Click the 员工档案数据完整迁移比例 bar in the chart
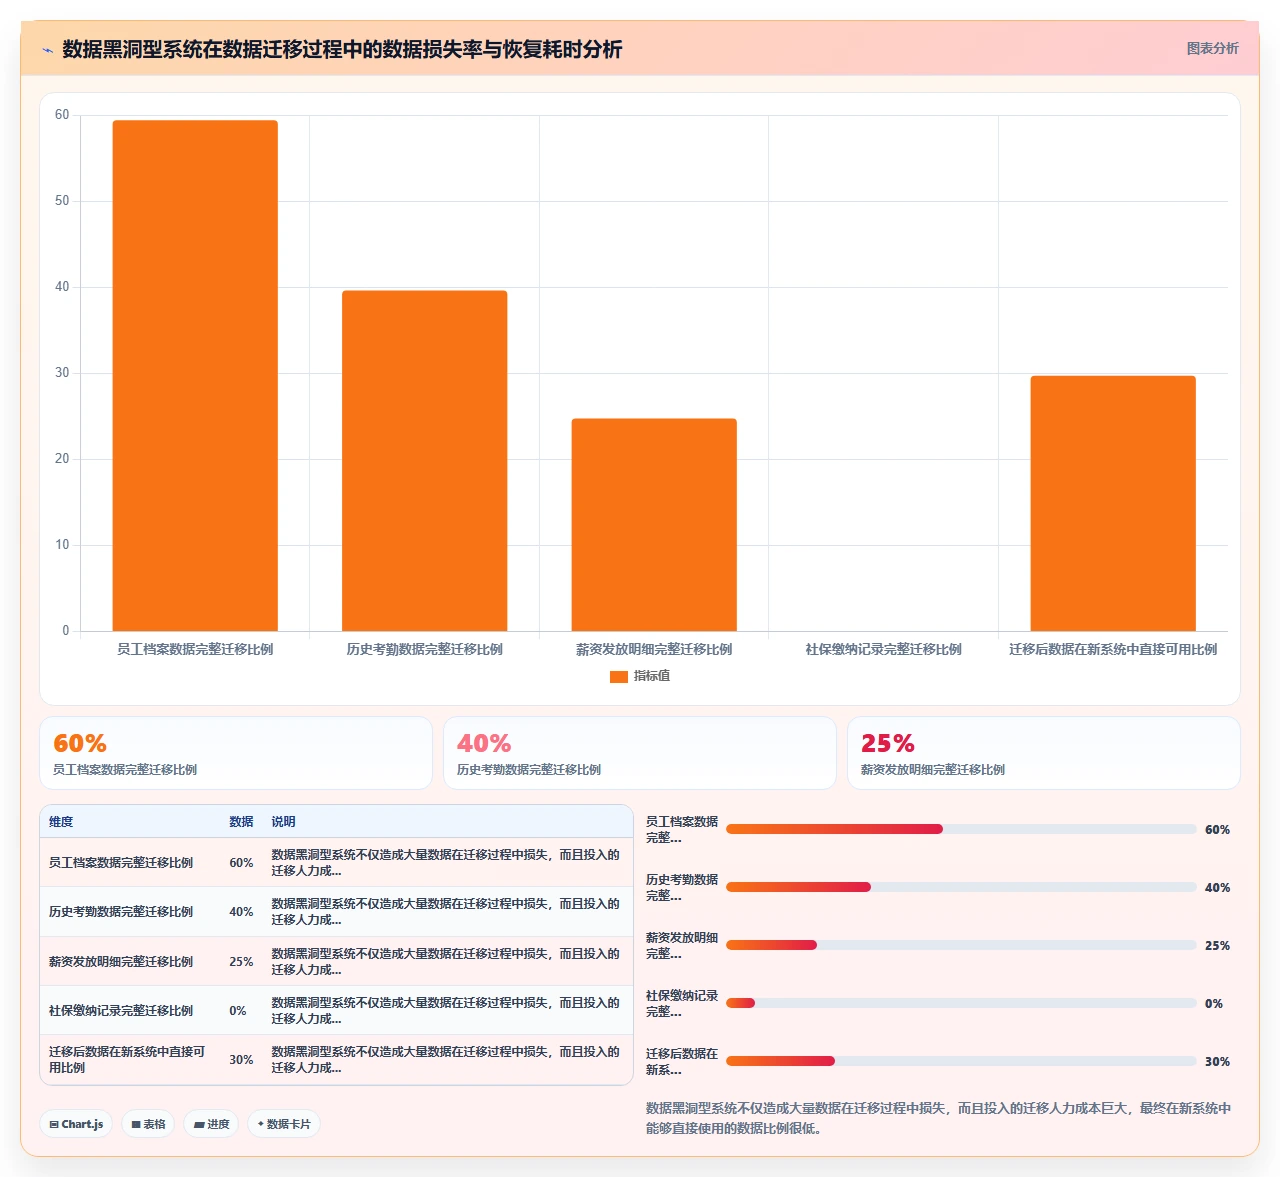Screen dimensions: 1280x1177 [x=195, y=376]
